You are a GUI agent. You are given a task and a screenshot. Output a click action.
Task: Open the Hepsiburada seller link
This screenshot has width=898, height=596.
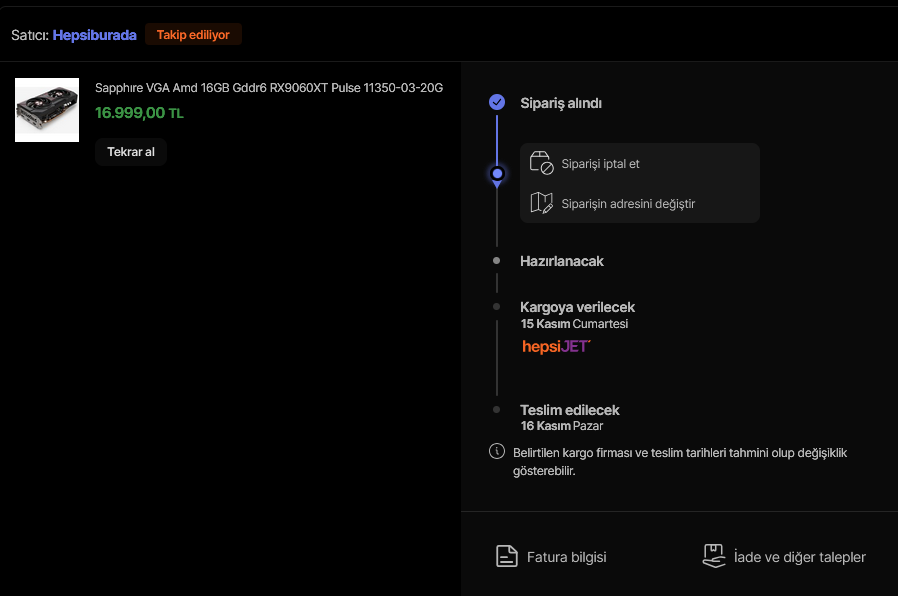tap(94, 35)
